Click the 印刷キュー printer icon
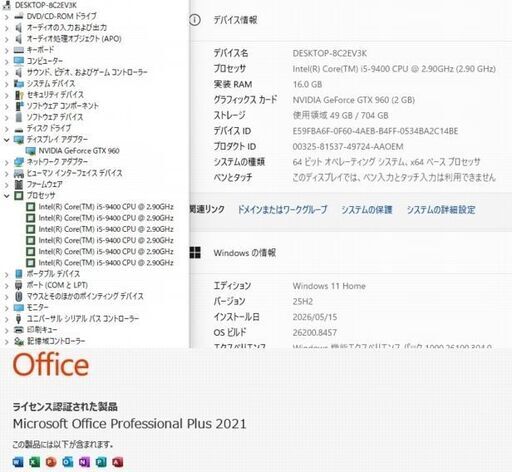Screen dimensions: 512x472 19,330
